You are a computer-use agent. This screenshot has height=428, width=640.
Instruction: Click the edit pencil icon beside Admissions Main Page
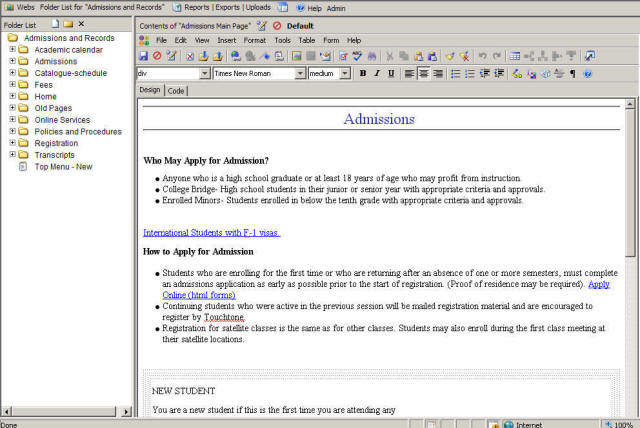pos(262,26)
